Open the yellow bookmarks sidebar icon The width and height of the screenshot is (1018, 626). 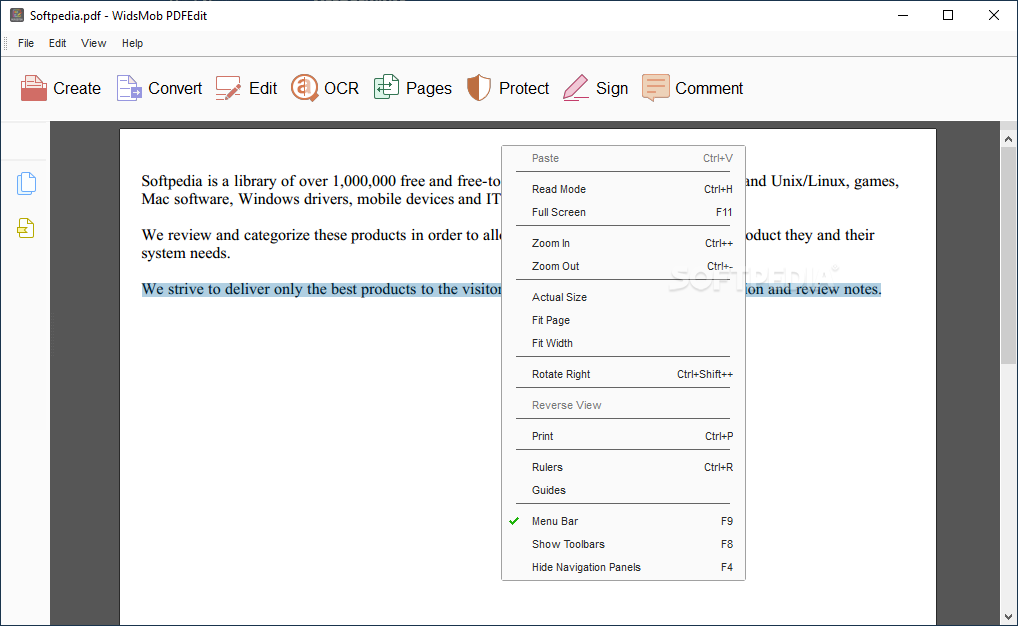(x=26, y=228)
